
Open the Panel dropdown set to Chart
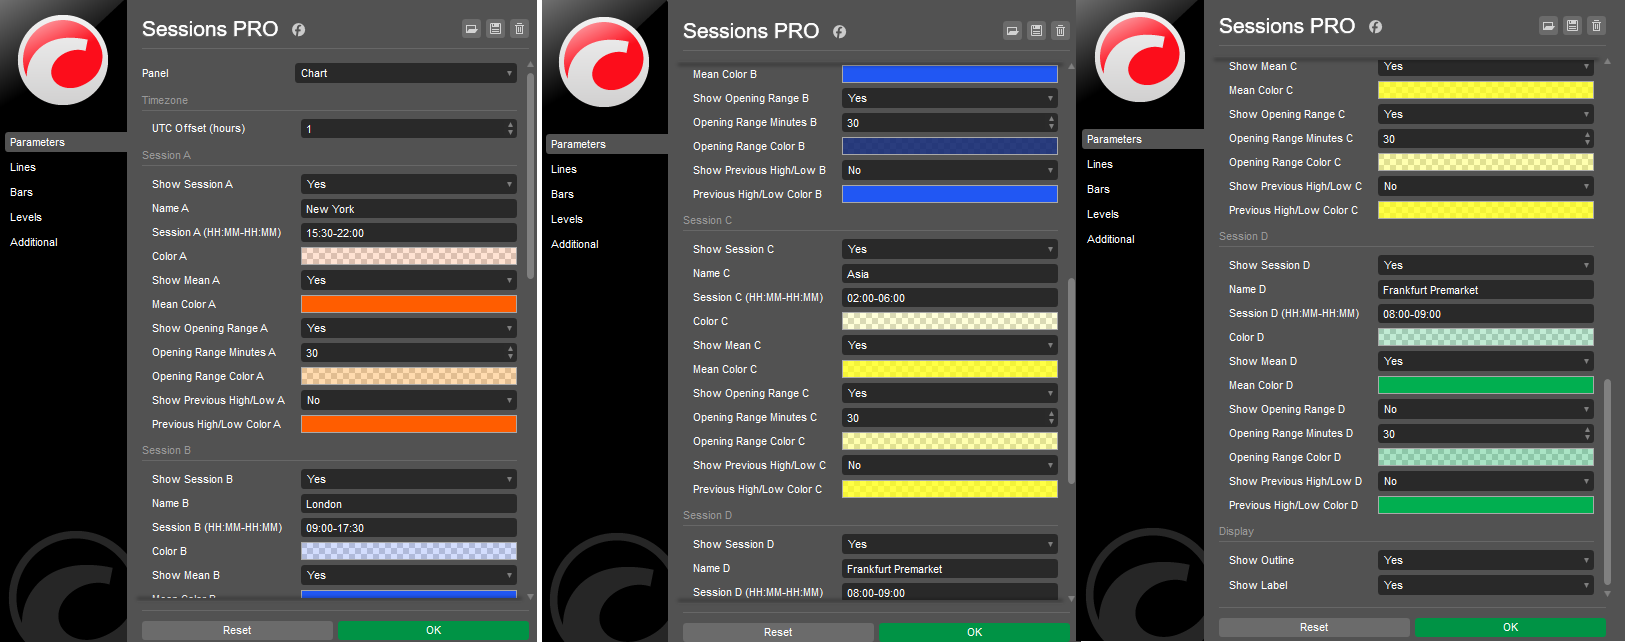tap(406, 73)
